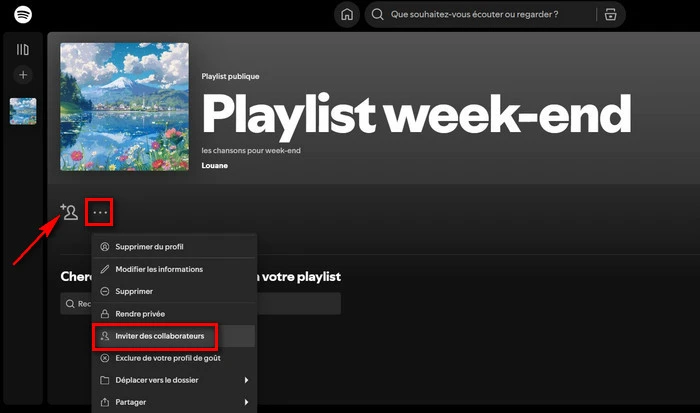
Task: Open the playlist thumbnail in sidebar
Action: coord(23,111)
